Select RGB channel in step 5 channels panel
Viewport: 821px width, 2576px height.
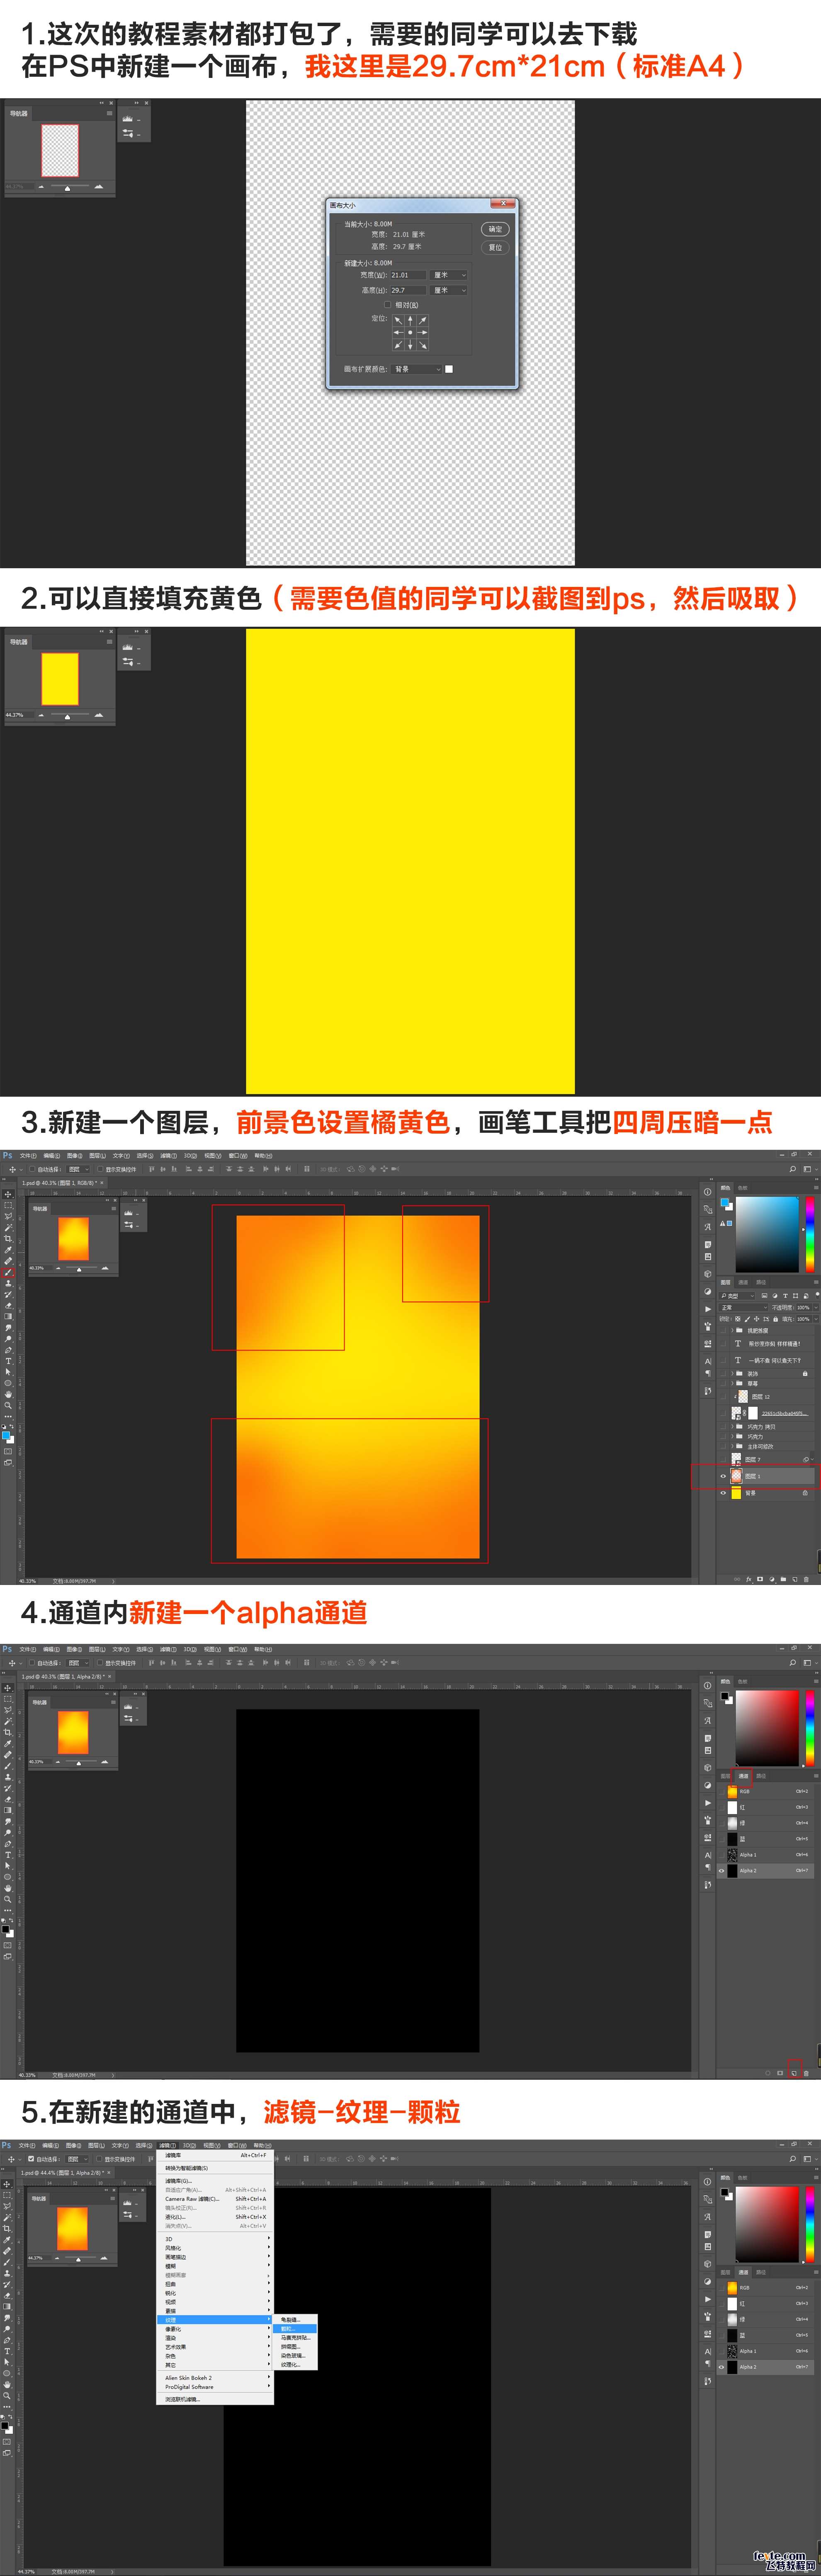click(x=765, y=2287)
